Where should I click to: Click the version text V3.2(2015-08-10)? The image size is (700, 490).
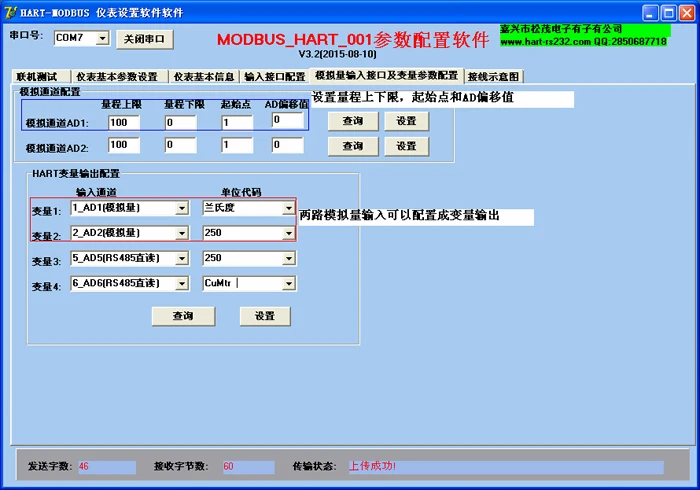point(337,54)
